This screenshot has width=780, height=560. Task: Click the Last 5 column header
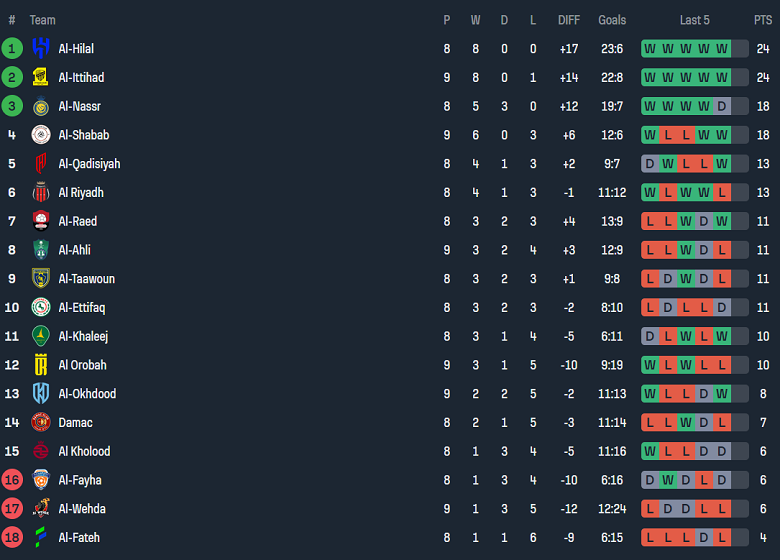click(x=695, y=20)
